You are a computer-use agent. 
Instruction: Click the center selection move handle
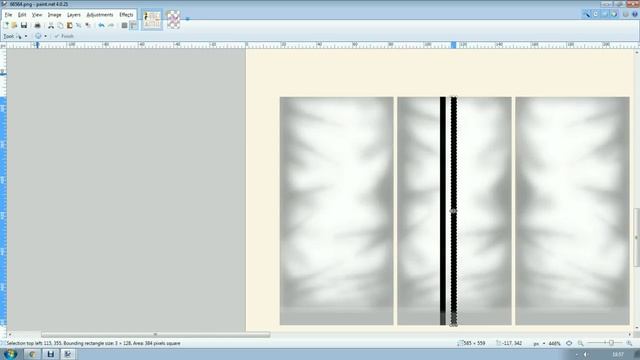453,211
